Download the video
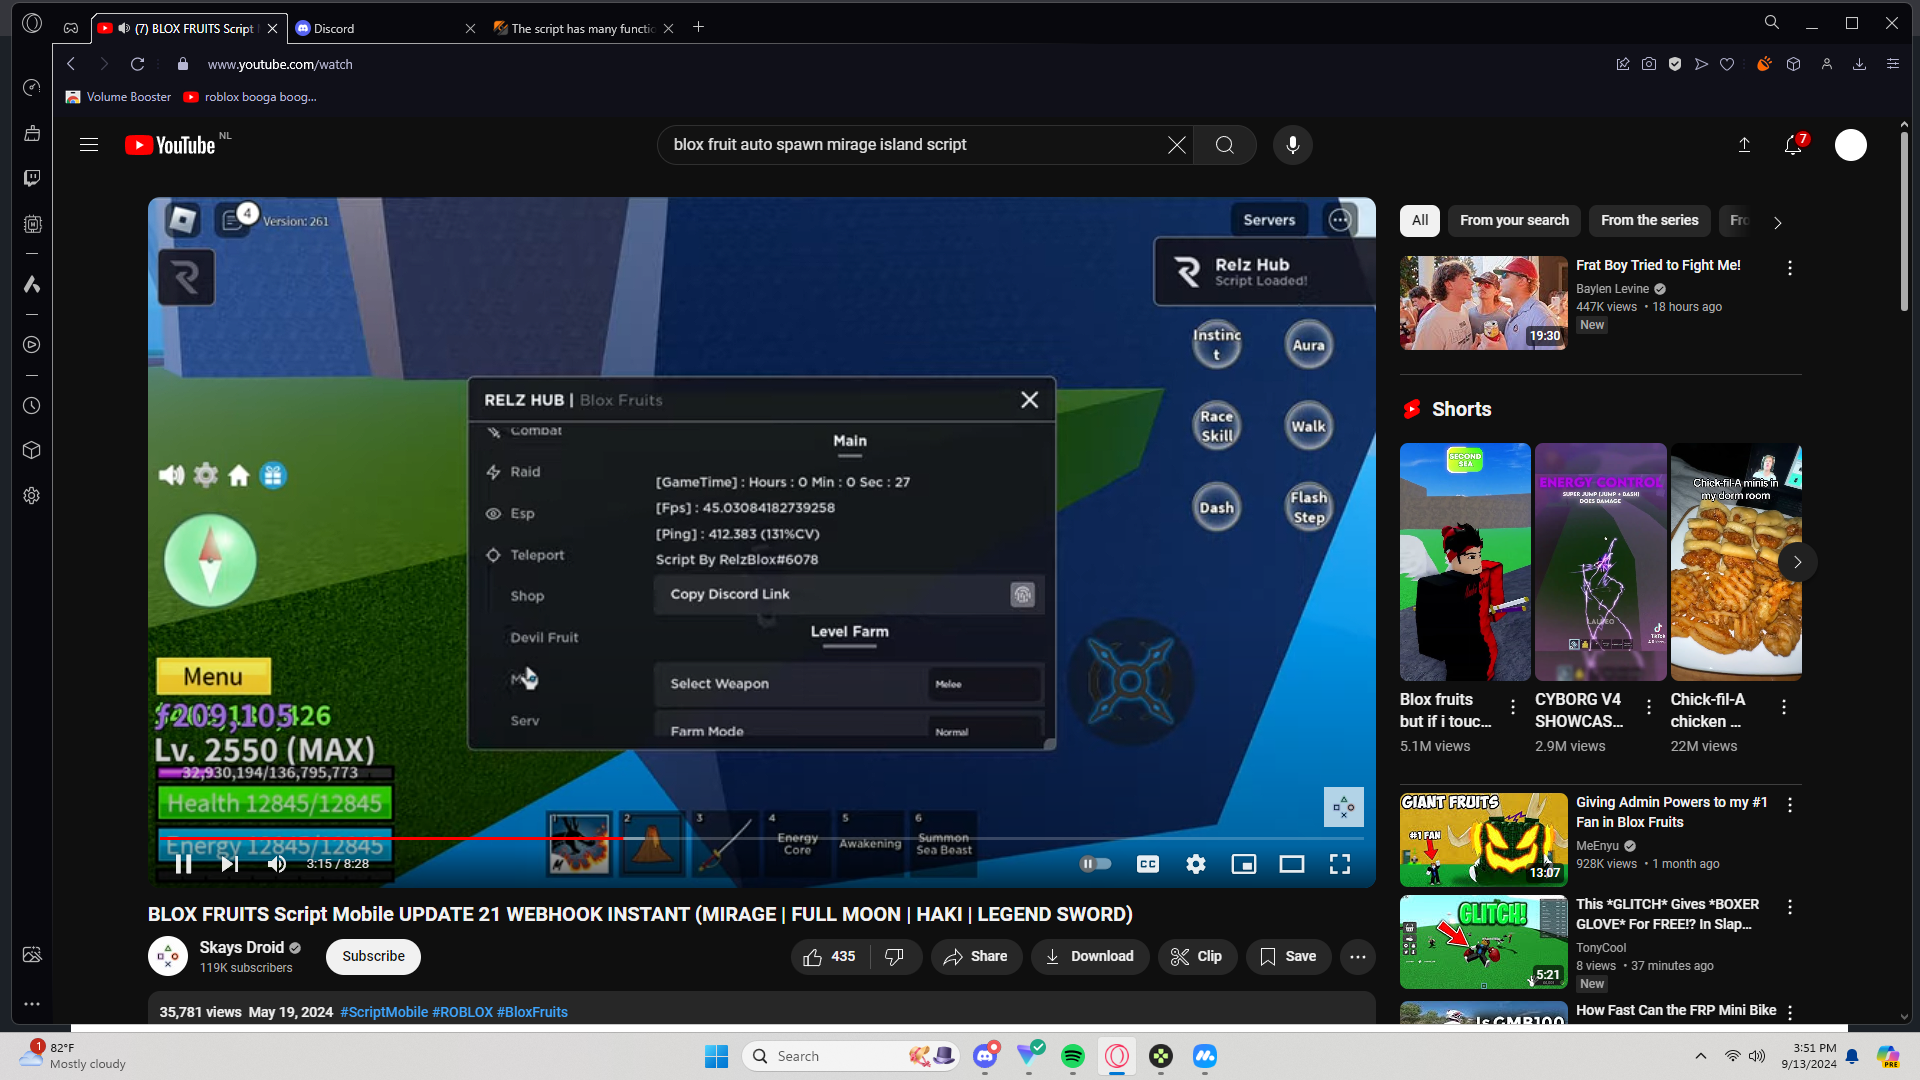Image resolution: width=1920 pixels, height=1080 pixels. (1090, 957)
